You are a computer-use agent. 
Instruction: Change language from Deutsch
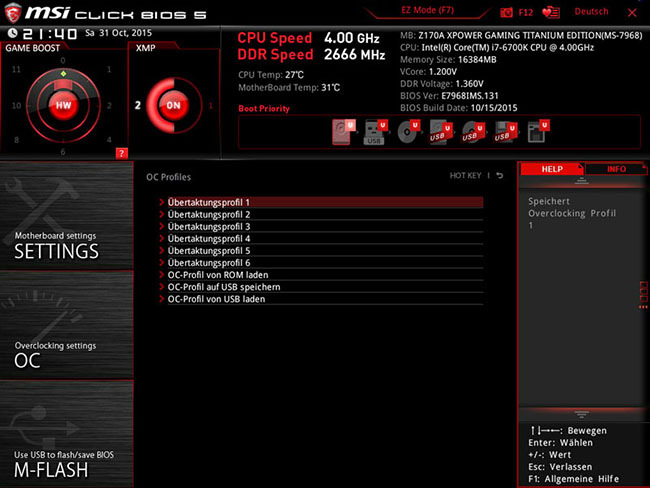coord(591,12)
